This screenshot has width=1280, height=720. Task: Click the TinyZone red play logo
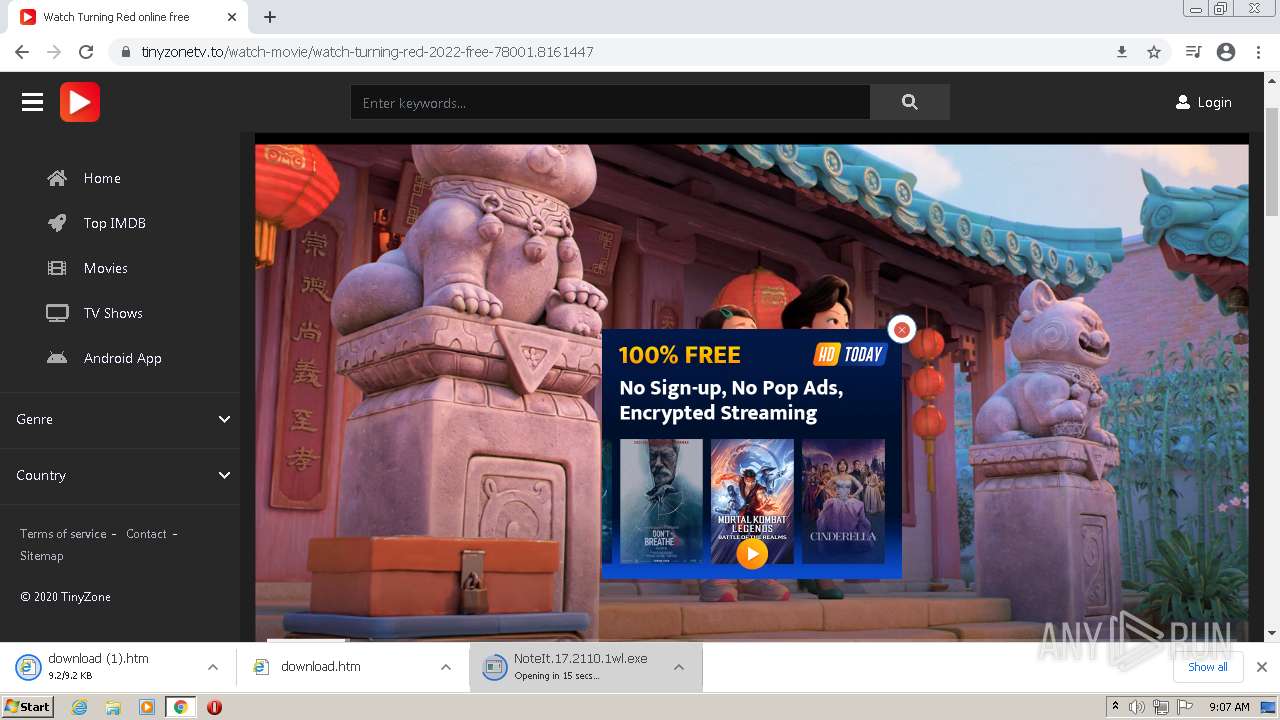[x=80, y=102]
